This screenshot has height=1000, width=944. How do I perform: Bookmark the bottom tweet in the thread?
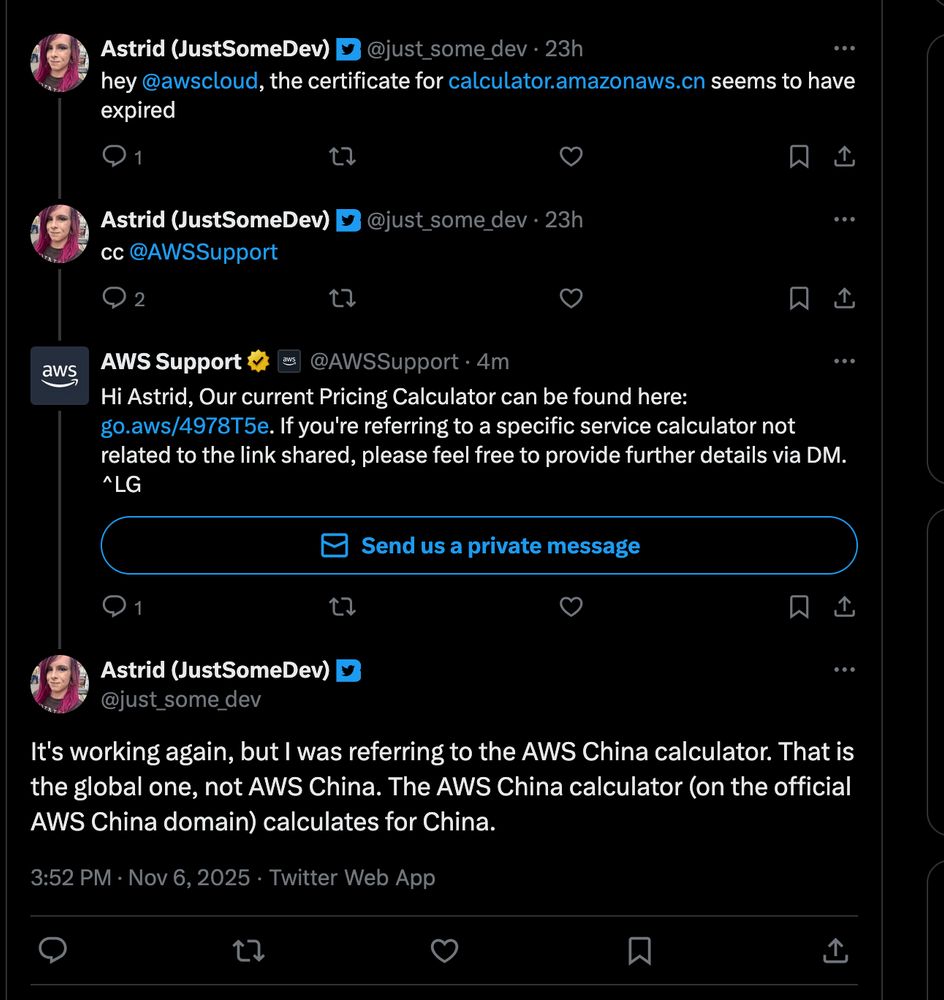click(640, 951)
